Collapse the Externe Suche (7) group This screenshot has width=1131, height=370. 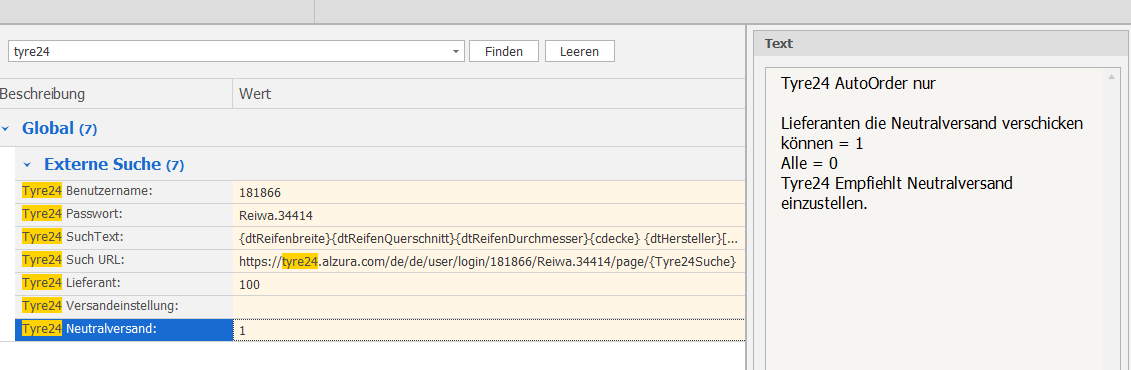(x=27, y=165)
